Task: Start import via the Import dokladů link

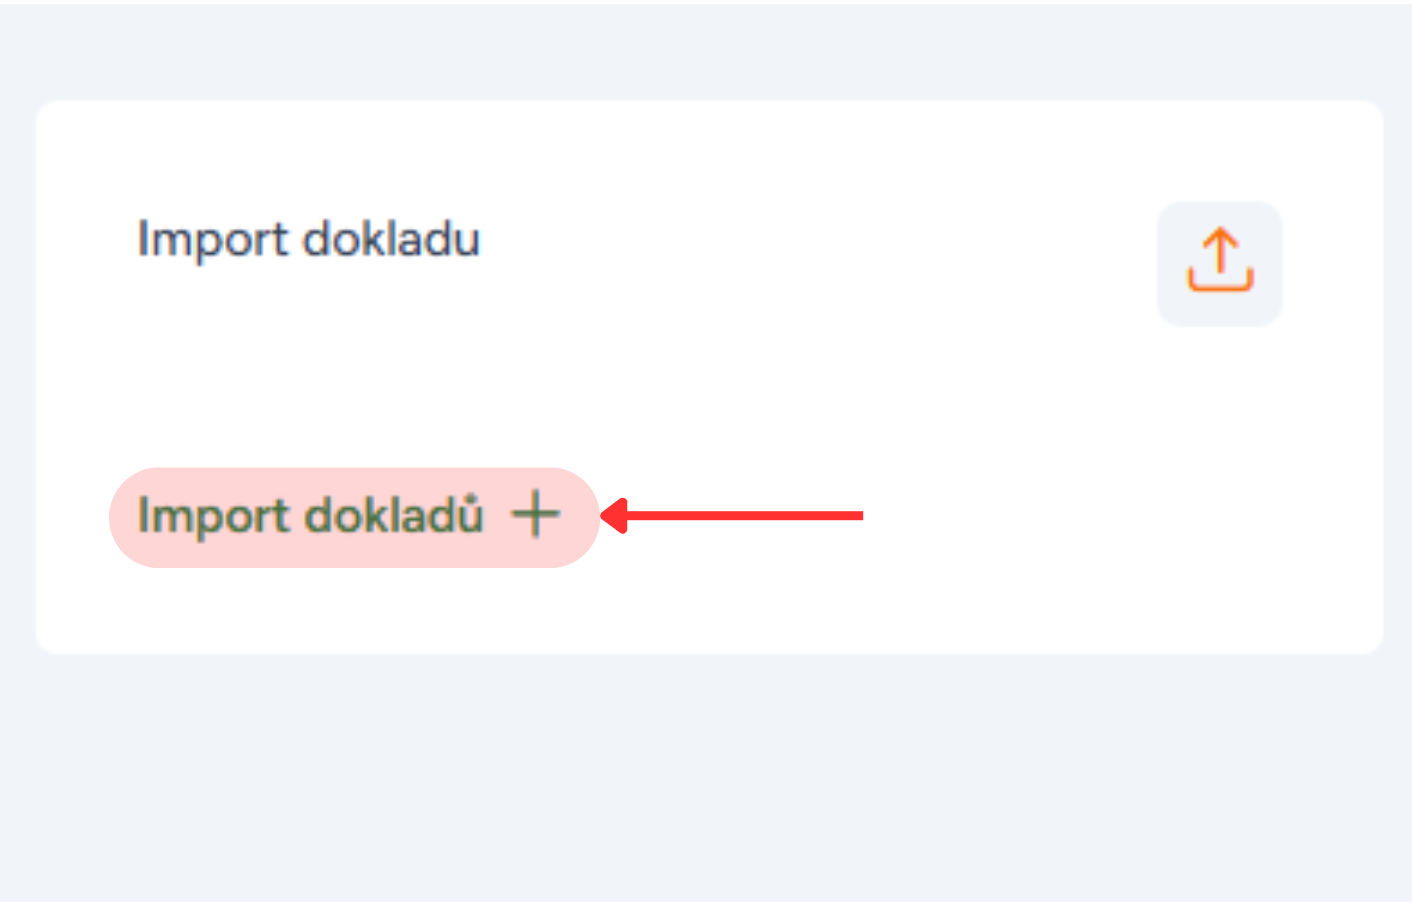Action: (x=354, y=517)
